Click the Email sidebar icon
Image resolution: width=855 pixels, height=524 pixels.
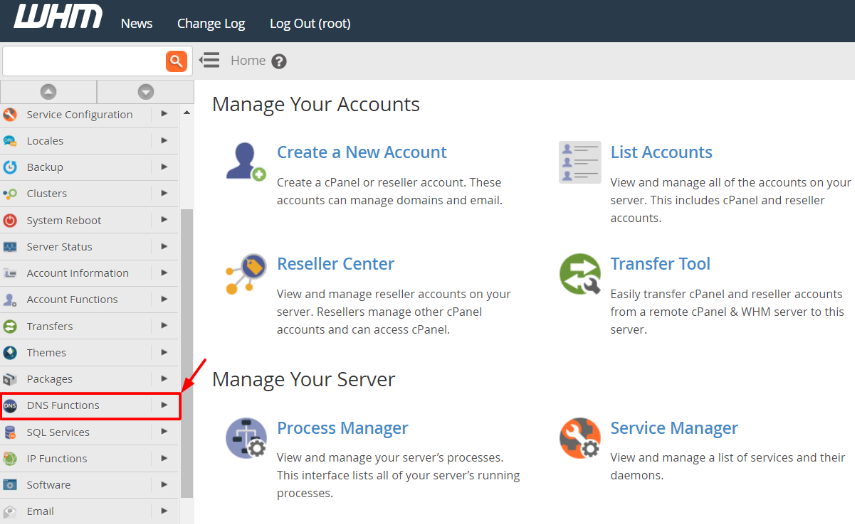(10, 511)
